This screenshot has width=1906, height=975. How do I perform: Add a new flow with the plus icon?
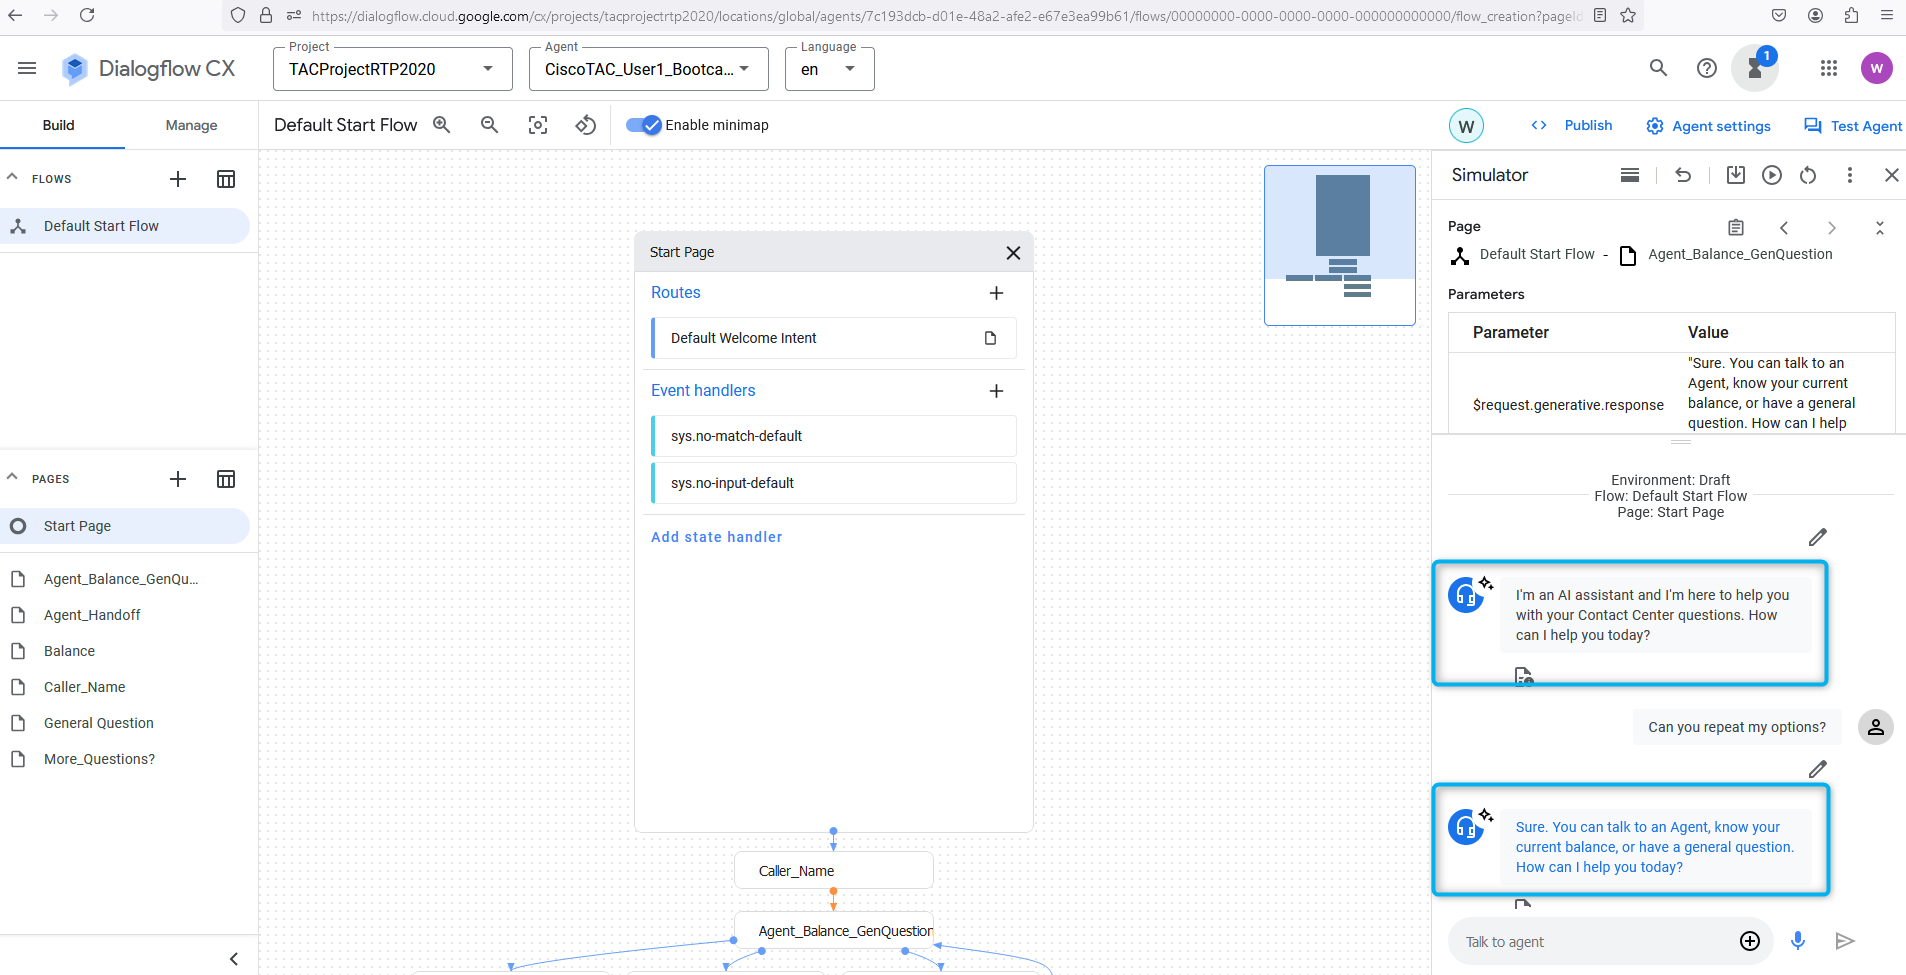178,179
